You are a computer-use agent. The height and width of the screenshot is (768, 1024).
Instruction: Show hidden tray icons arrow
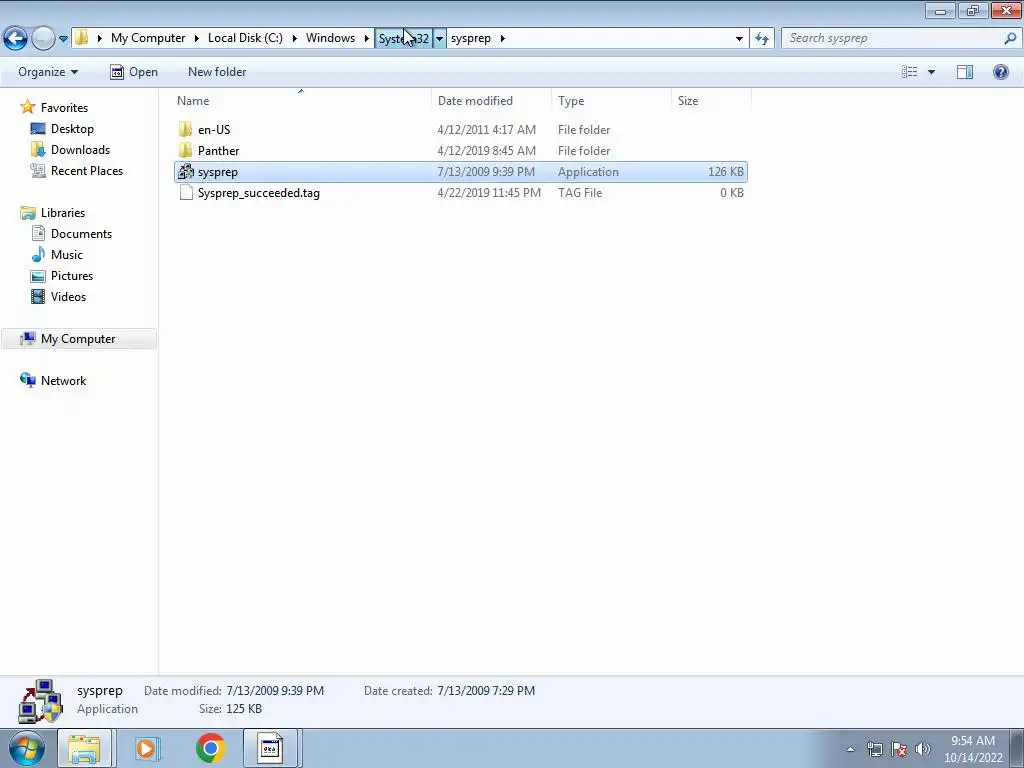(850, 749)
